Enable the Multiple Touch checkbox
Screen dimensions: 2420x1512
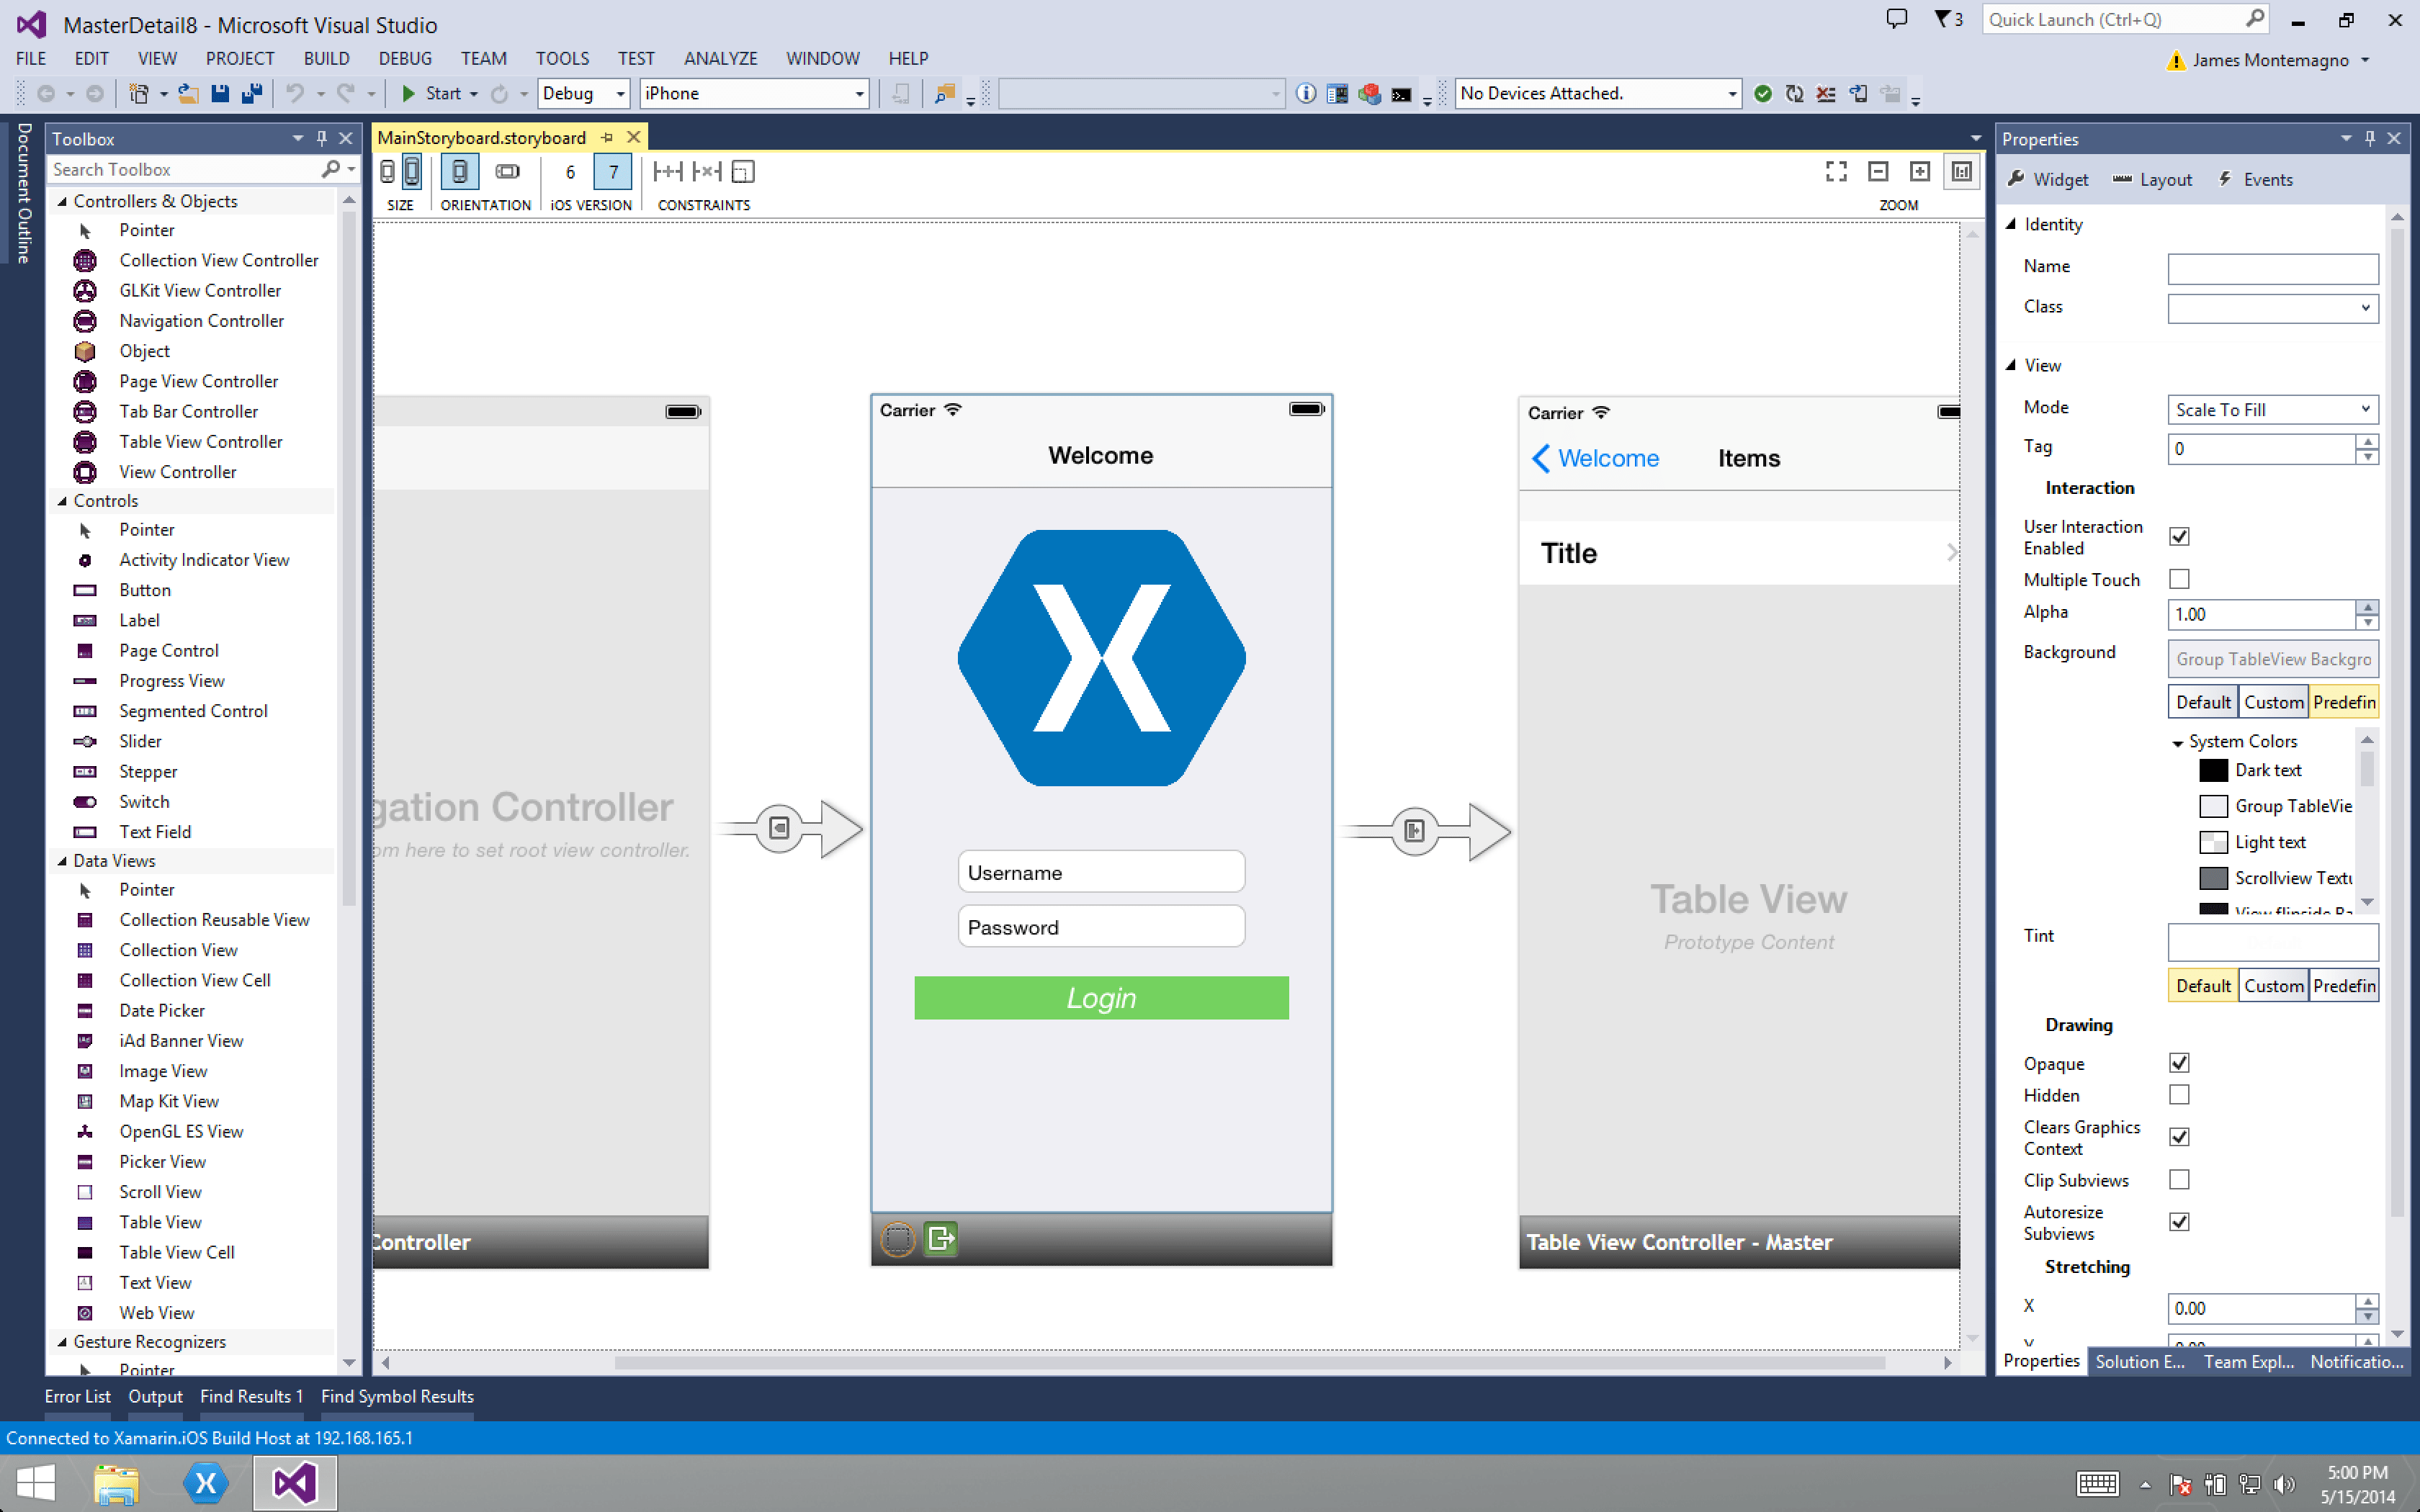2179,579
